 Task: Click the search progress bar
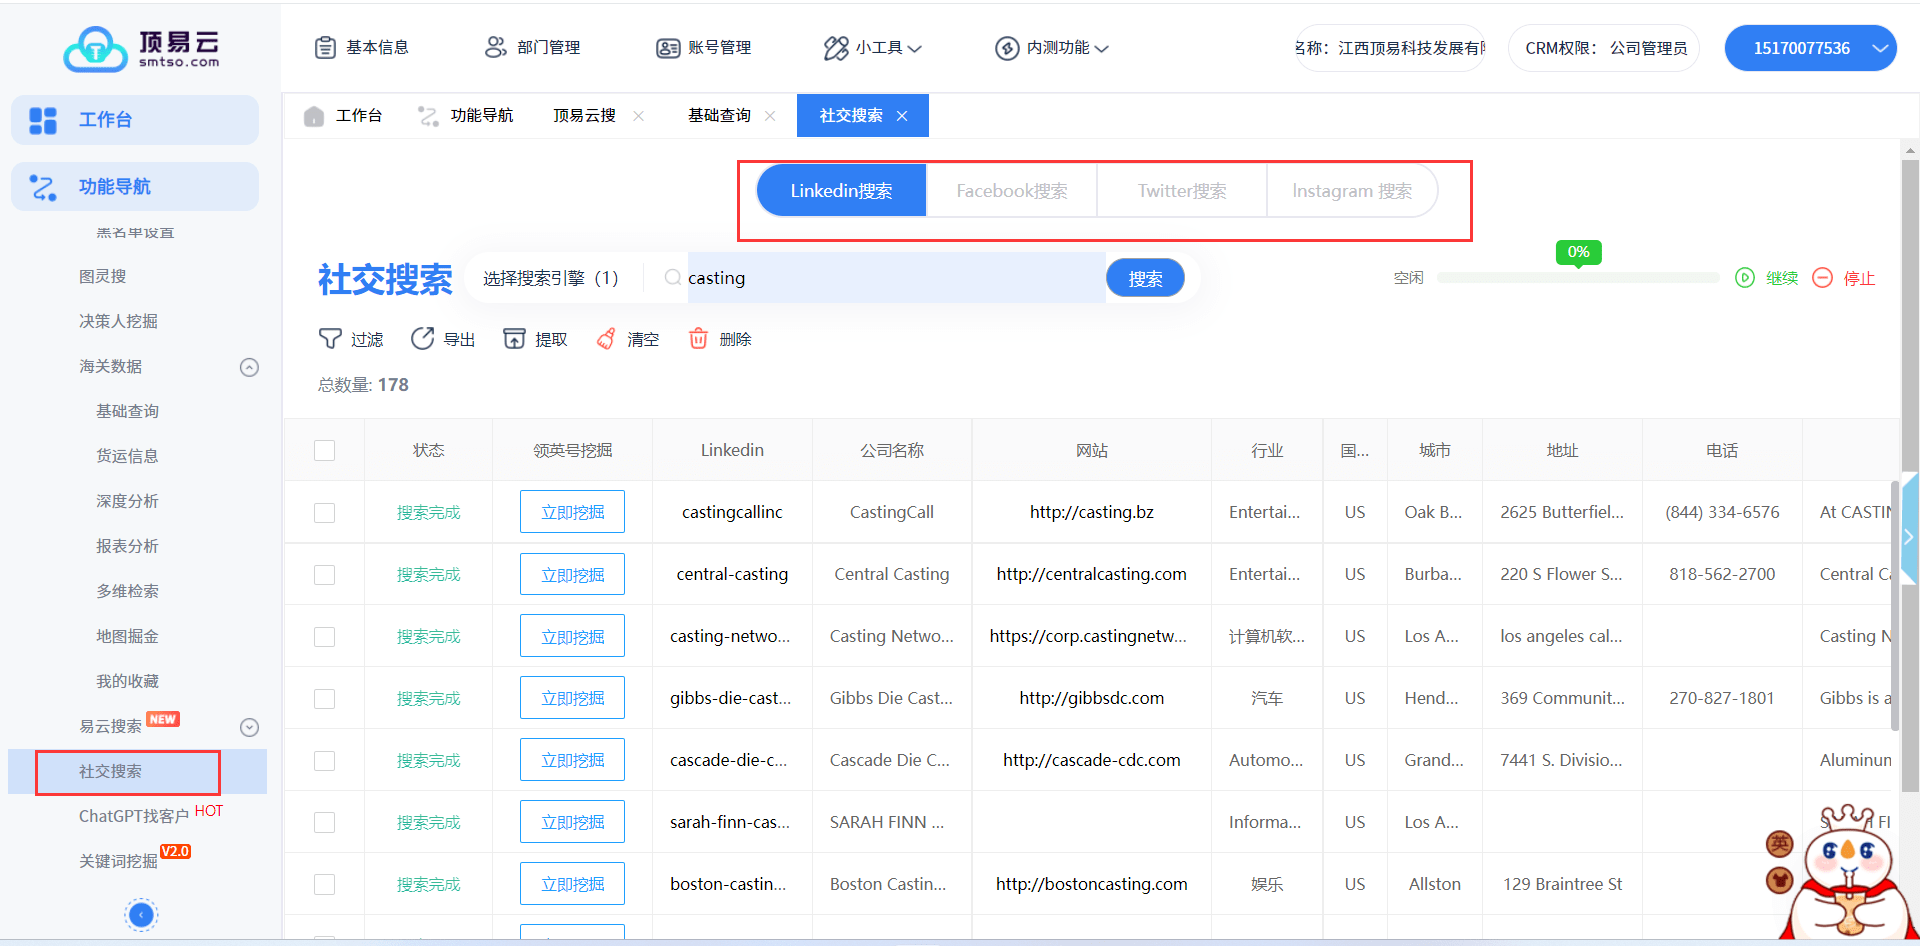tap(1577, 278)
